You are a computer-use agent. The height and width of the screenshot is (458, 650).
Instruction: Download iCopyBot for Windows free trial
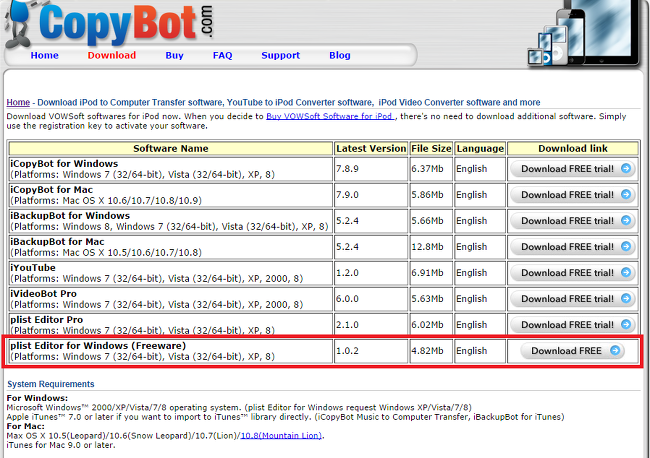click(x=572, y=169)
